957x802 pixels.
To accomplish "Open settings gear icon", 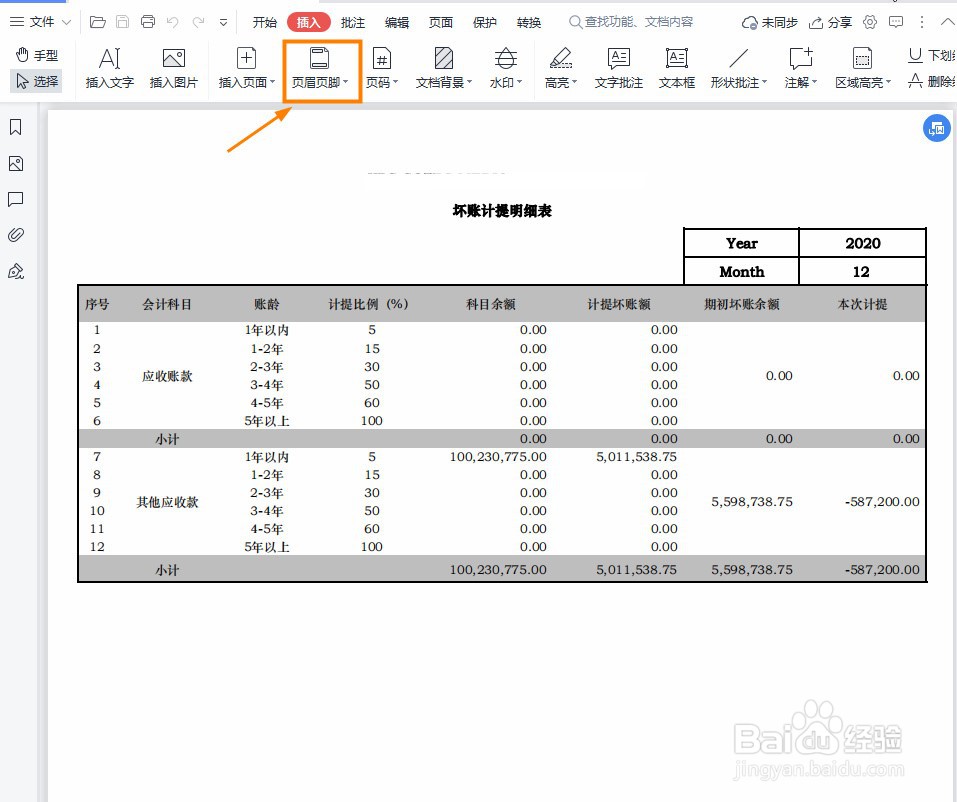I will pyautogui.click(x=870, y=23).
